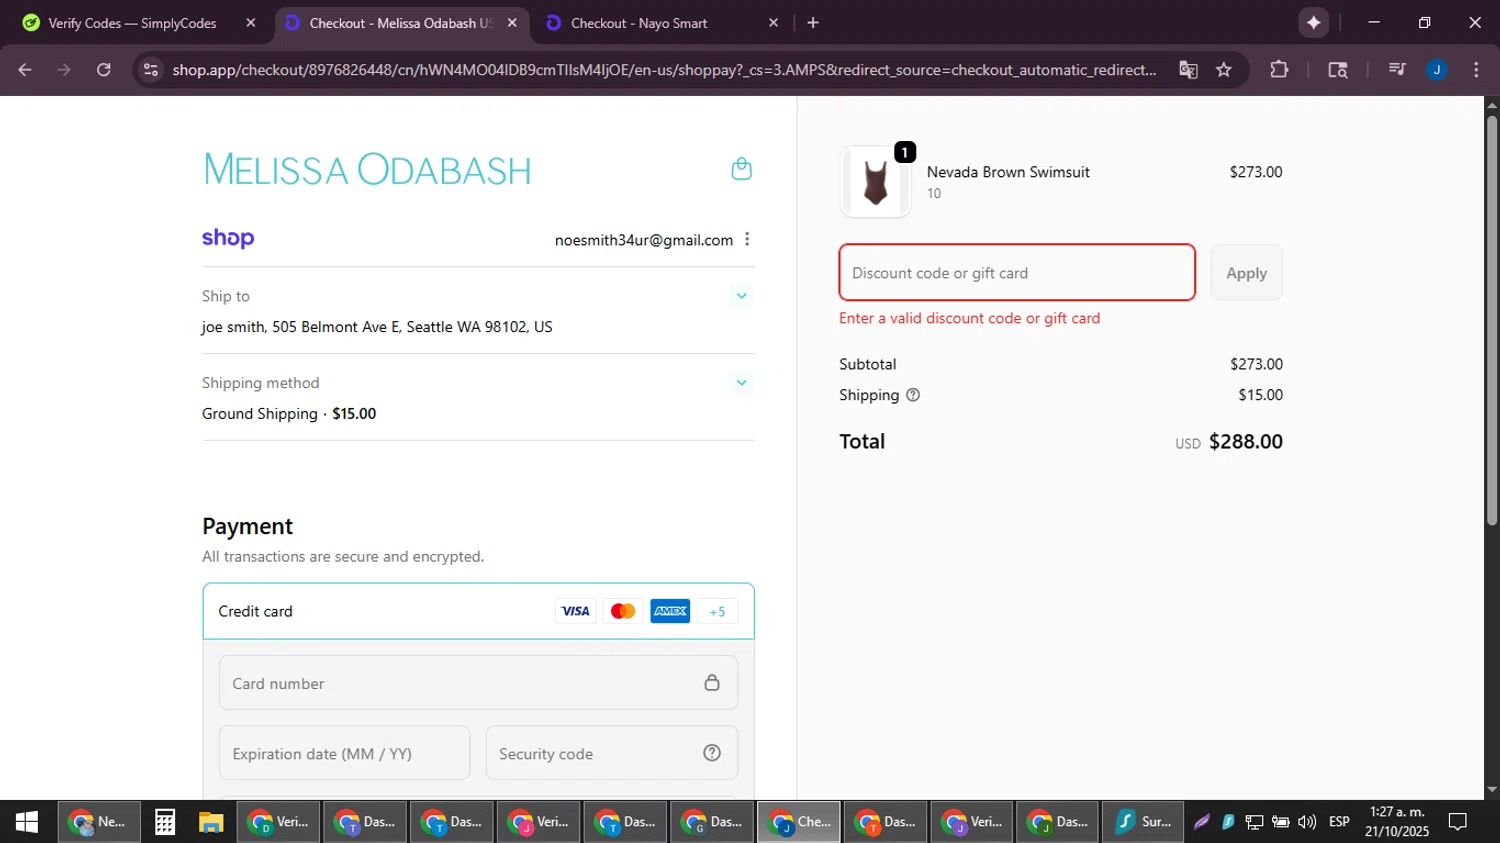Viewport: 1500px width, 843px height.
Task: Click the Visa card icon
Action: tap(575, 611)
